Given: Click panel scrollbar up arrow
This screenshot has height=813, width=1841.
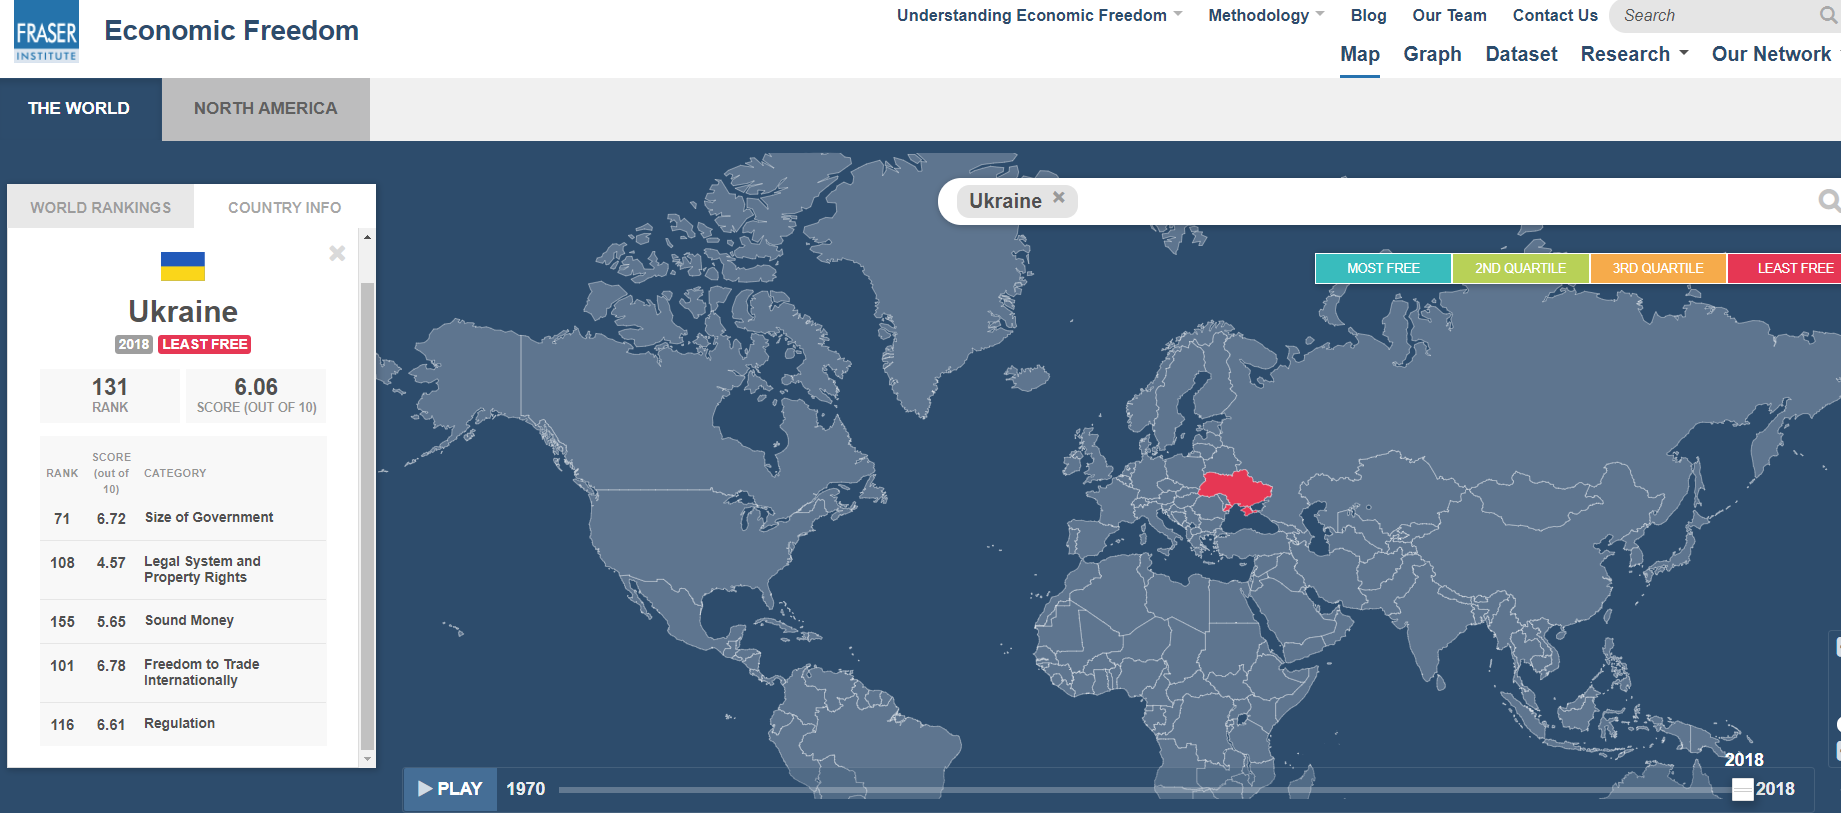Looking at the screenshot, I should coord(367,237).
